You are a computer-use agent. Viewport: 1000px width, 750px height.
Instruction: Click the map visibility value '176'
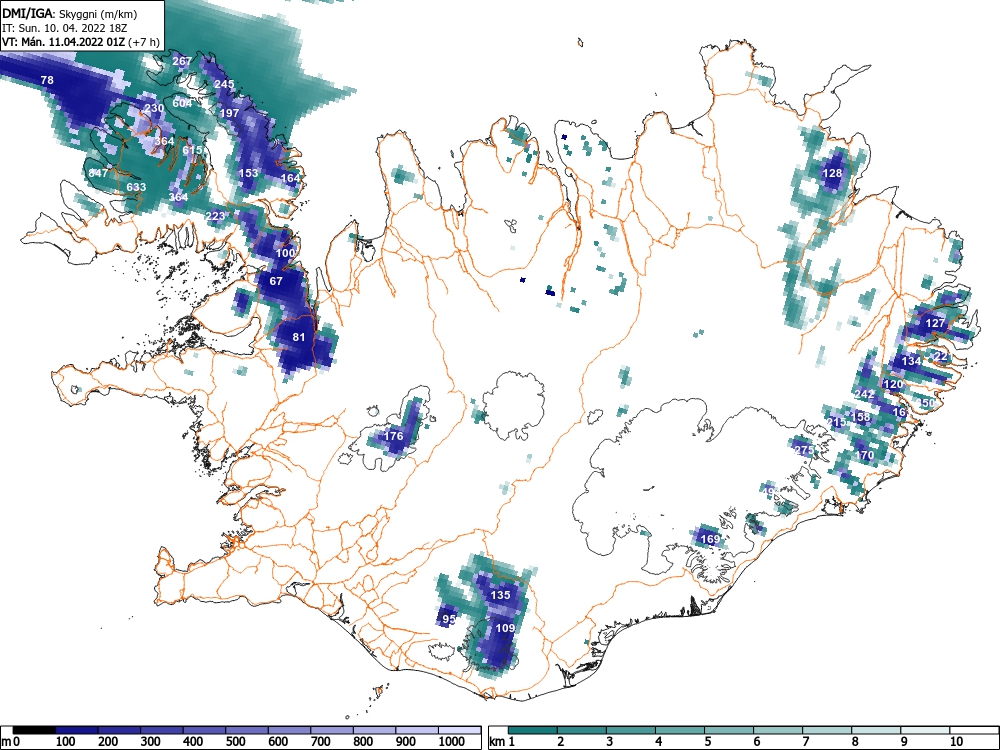pyautogui.click(x=393, y=436)
